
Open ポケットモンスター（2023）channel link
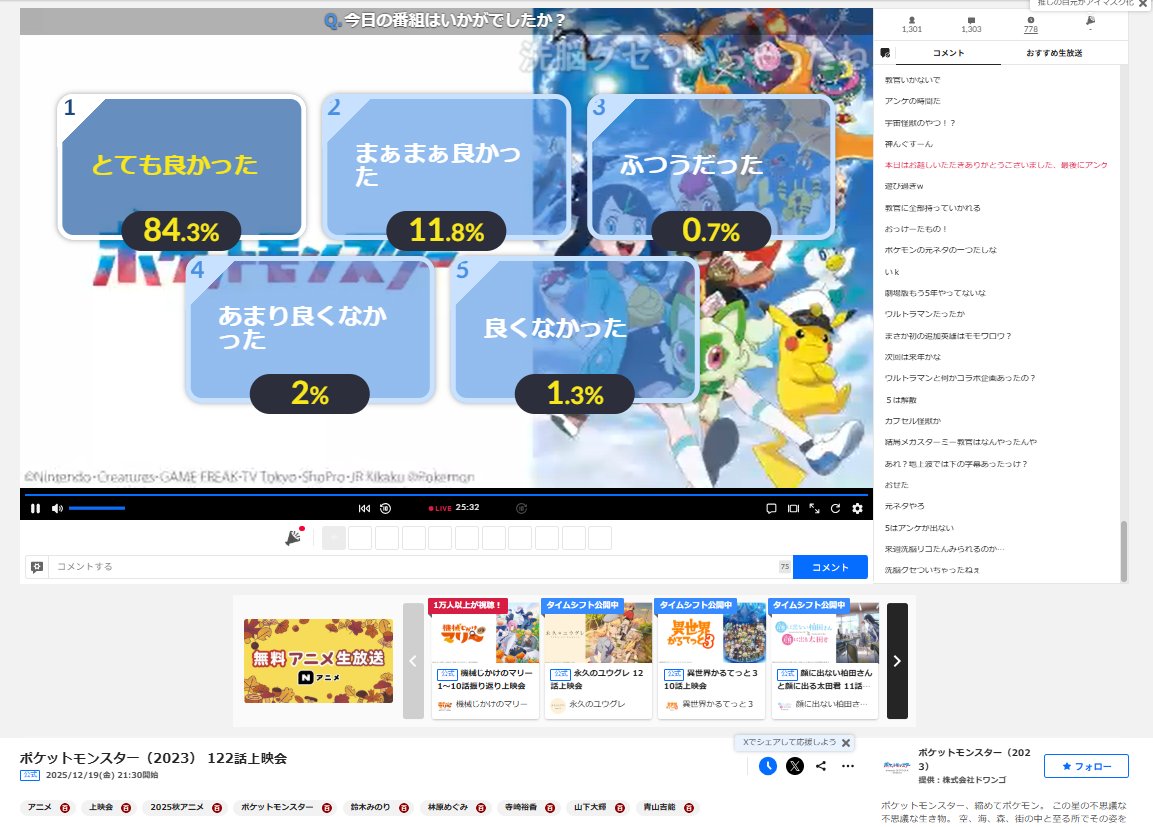974,759
